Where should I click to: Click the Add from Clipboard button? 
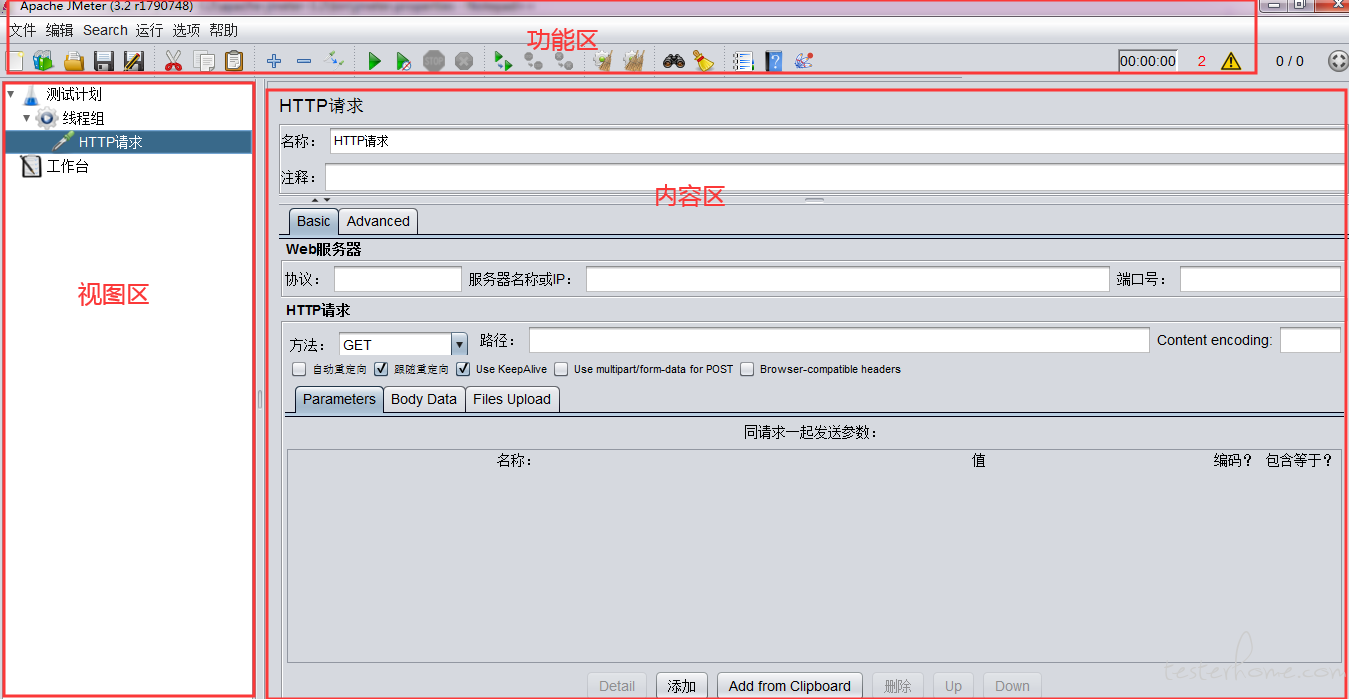(789, 686)
